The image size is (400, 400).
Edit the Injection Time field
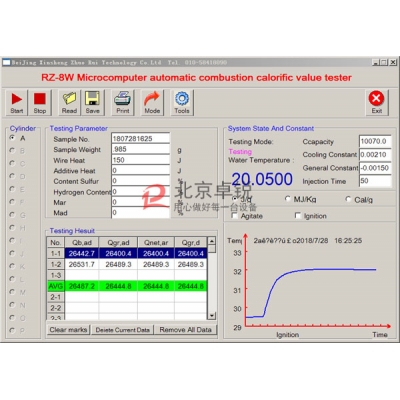pos(375,181)
